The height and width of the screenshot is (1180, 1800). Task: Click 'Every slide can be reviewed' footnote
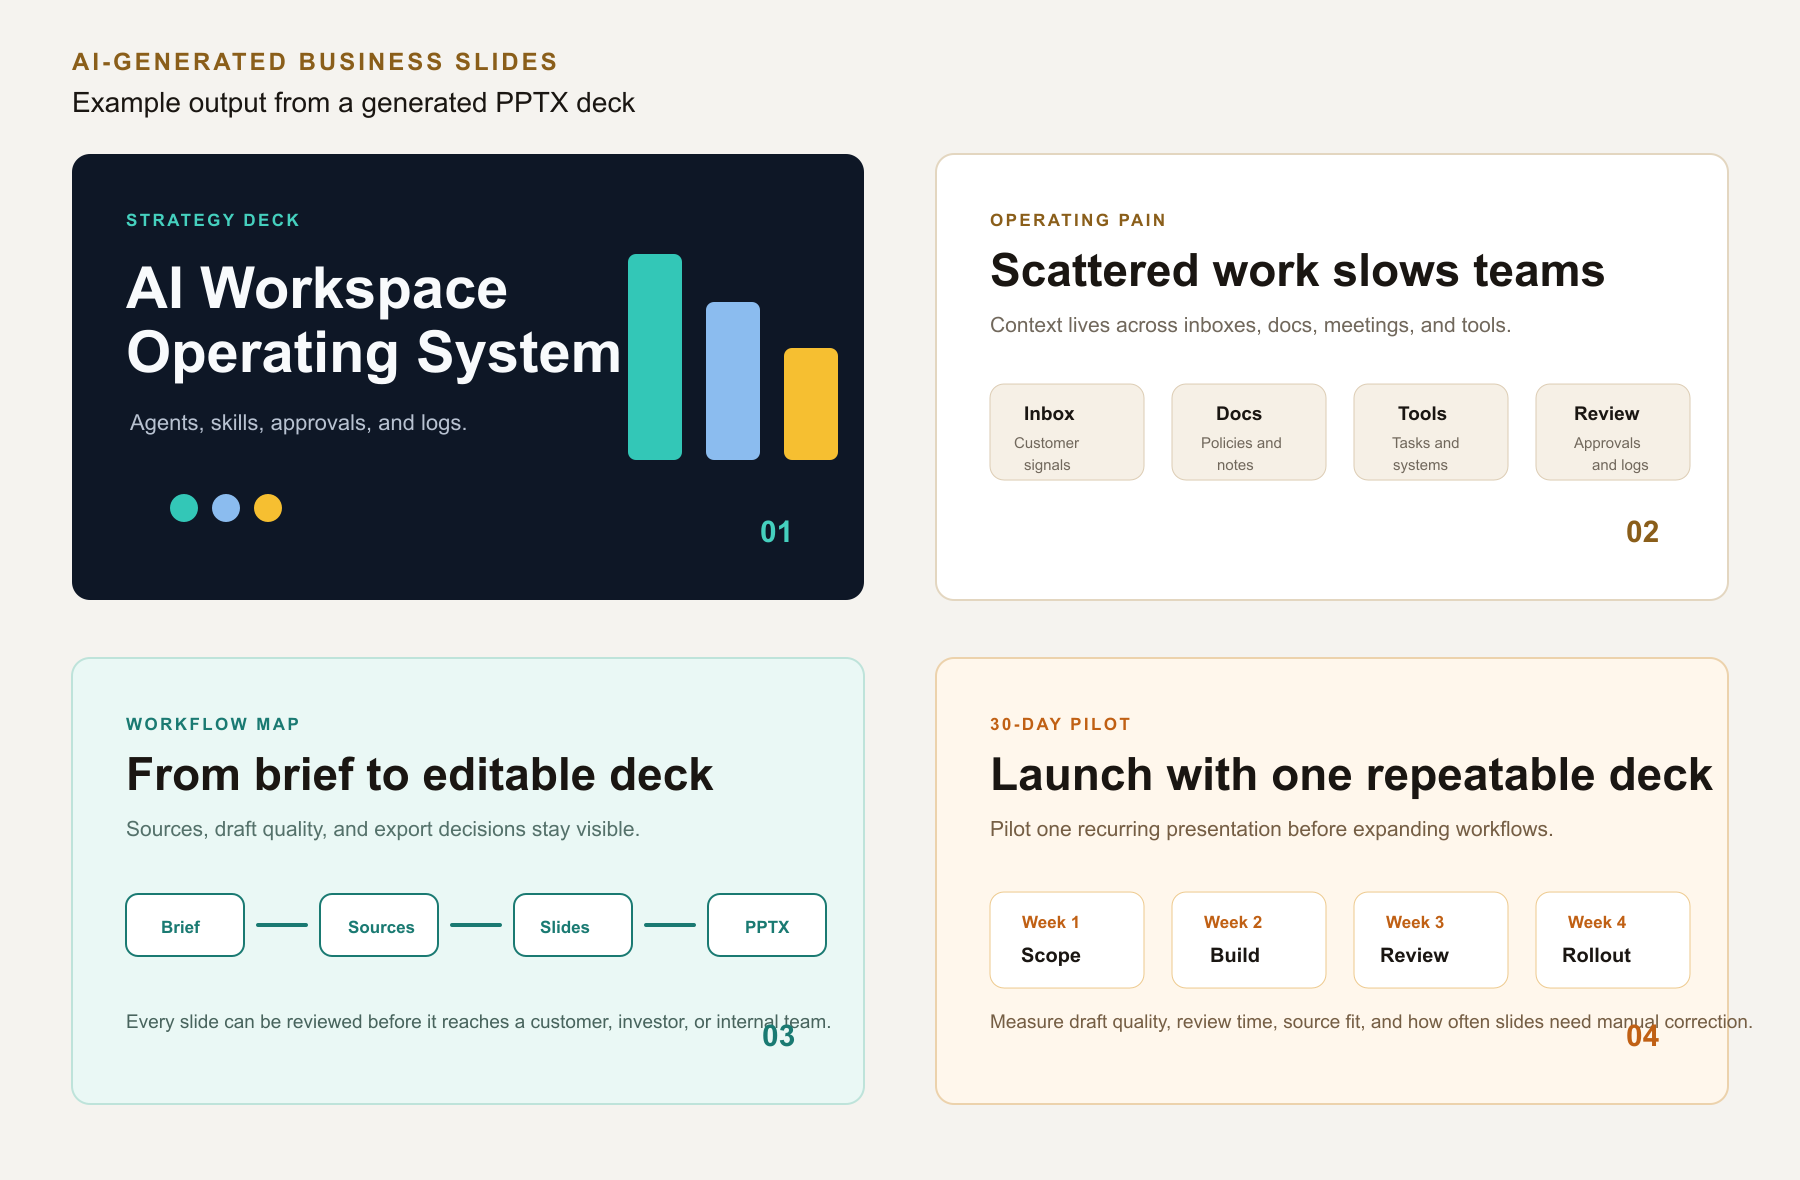coord(478,1022)
